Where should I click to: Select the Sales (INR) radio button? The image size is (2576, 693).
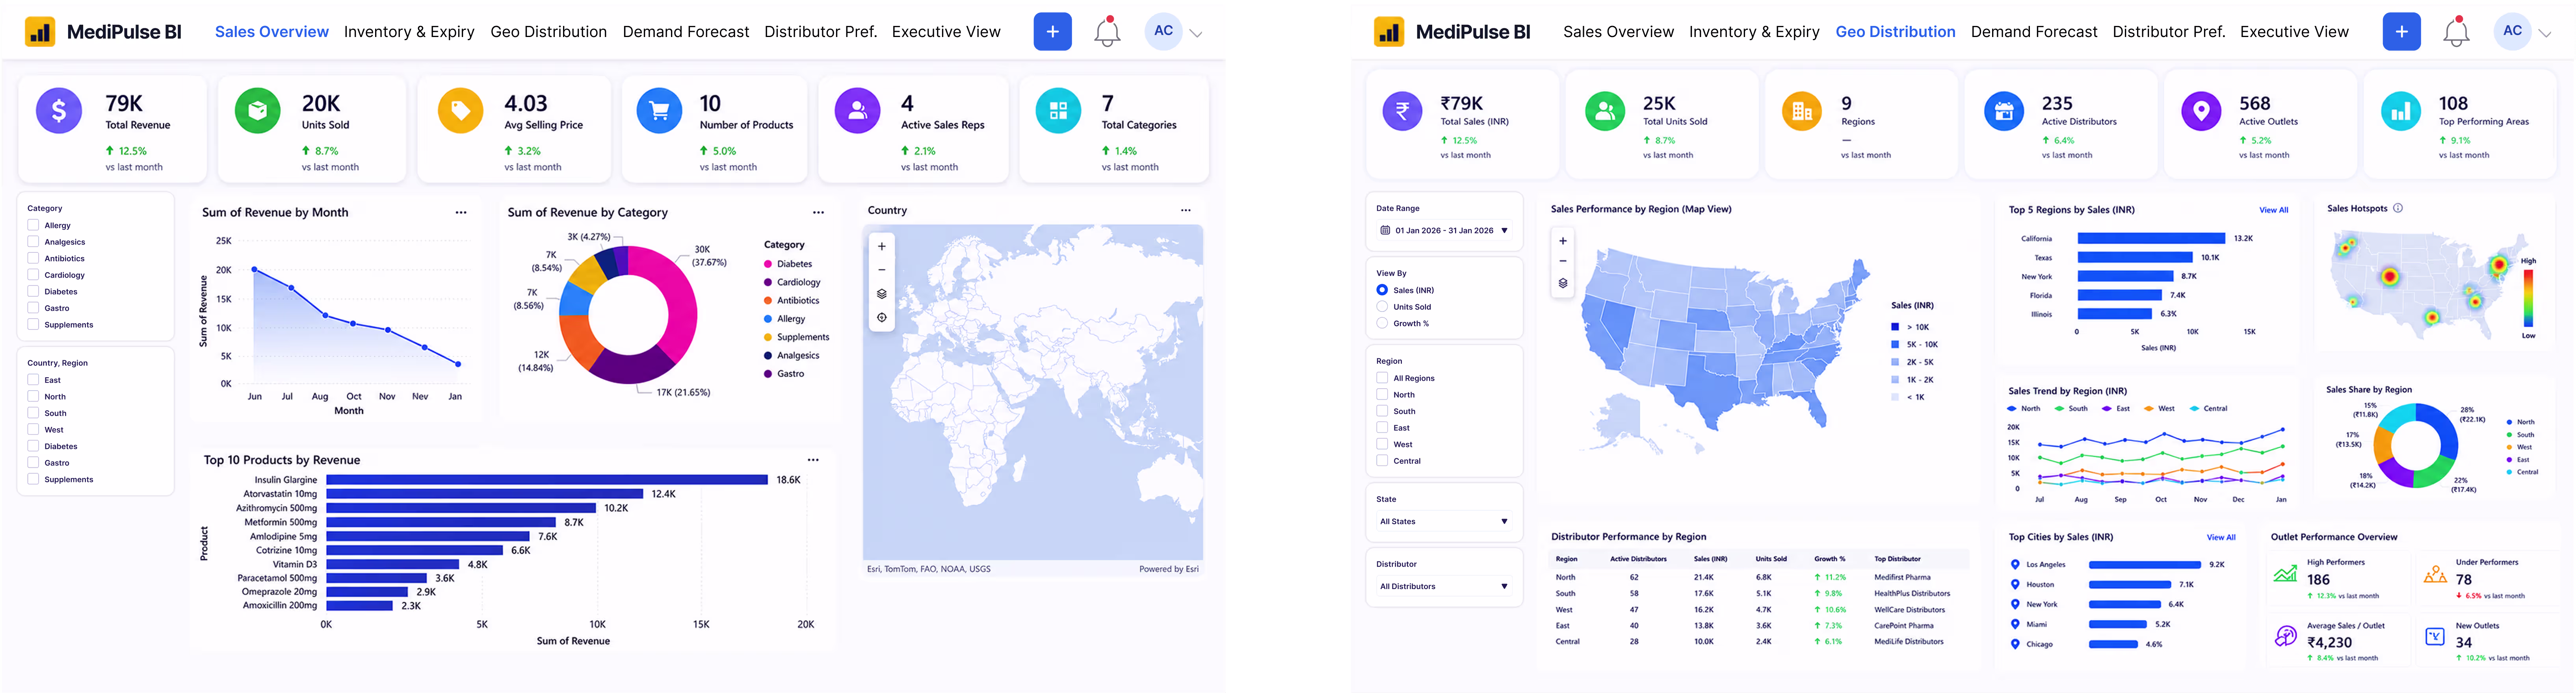(x=1382, y=290)
